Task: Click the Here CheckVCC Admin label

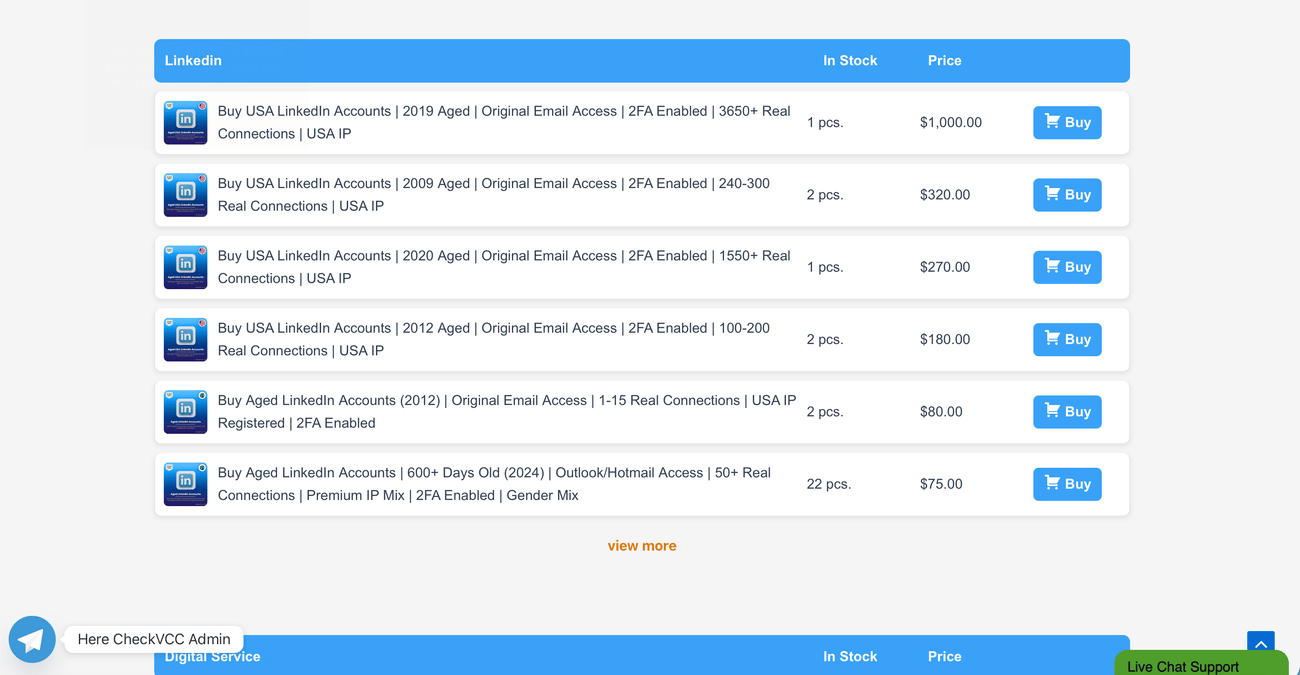Action: point(154,639)
